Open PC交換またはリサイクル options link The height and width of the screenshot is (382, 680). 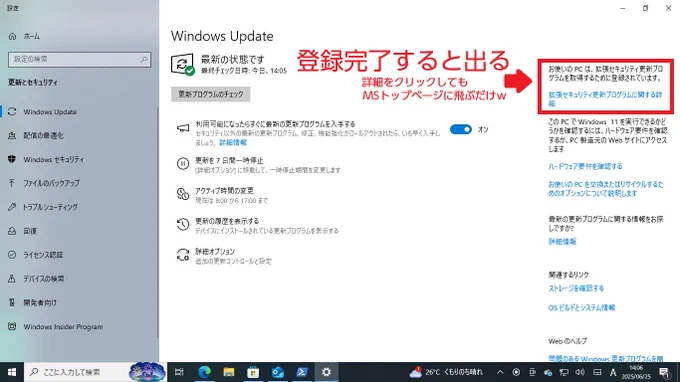pos(605,189)
